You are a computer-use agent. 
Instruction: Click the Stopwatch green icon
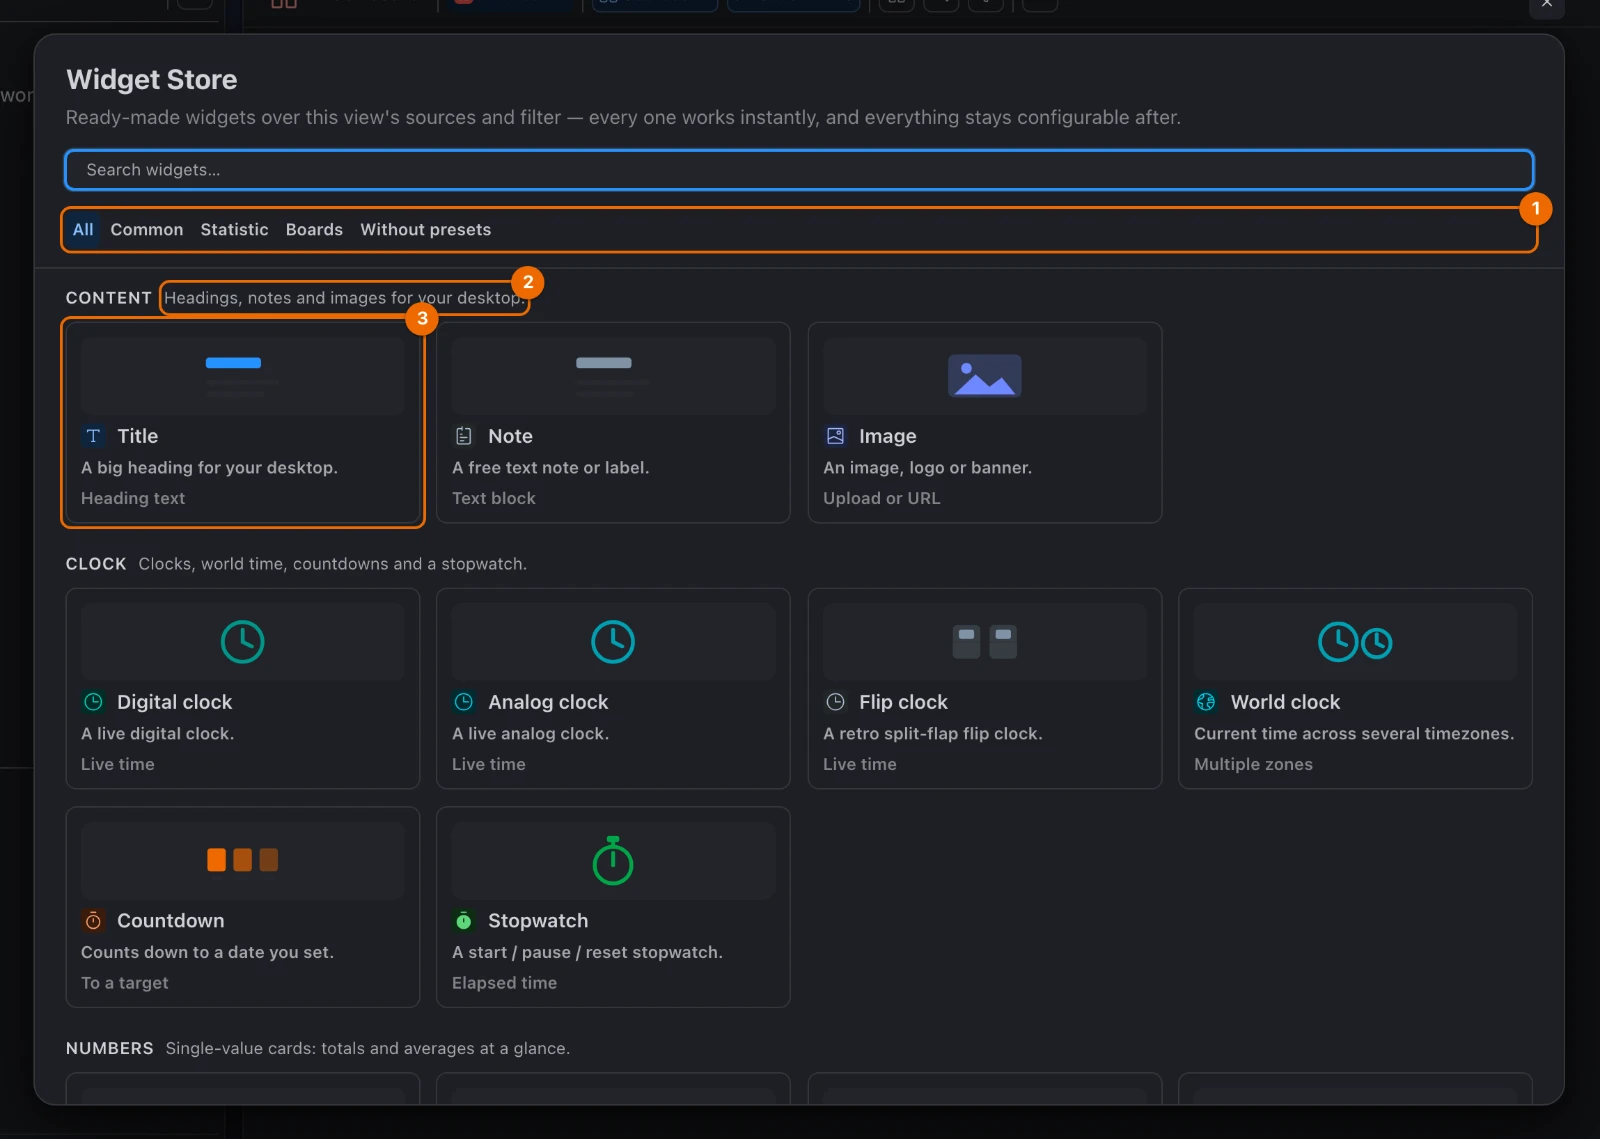pyautogui.click(x=464, y=921)
